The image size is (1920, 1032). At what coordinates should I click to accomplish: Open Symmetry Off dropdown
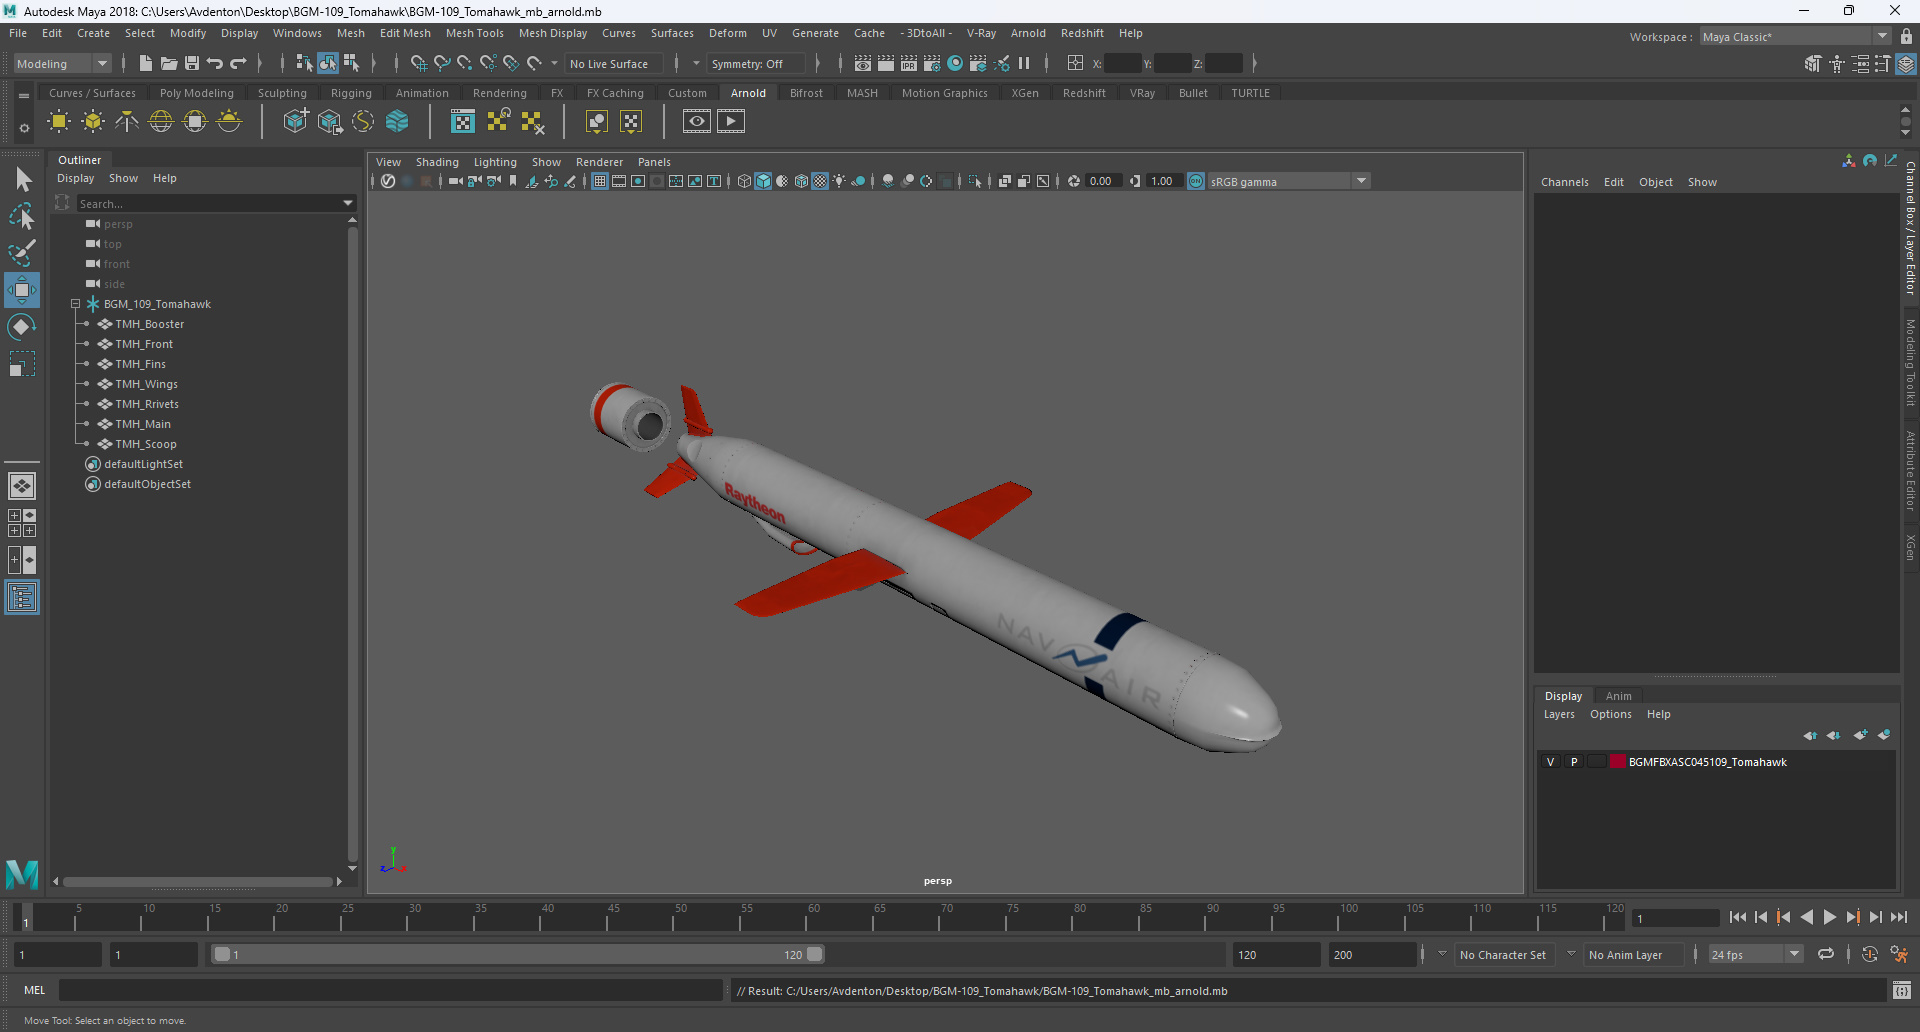pyautogui.click(x=756, y=63)
